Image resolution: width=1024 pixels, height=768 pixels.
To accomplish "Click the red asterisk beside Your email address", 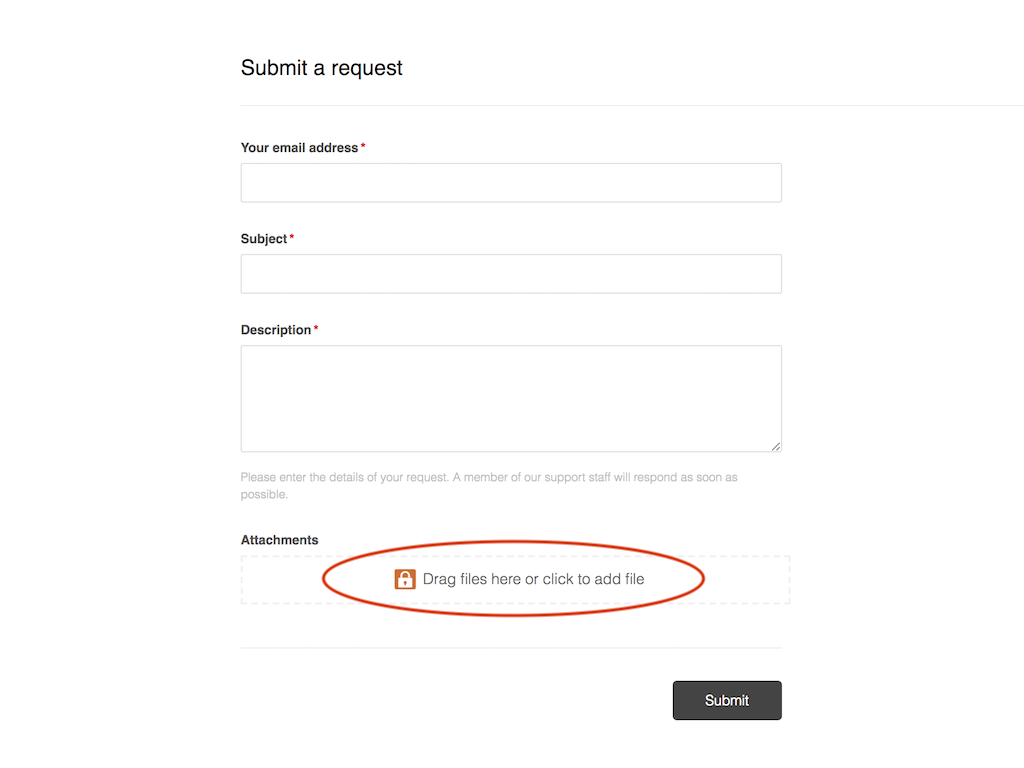I will (x=363, y=148).
